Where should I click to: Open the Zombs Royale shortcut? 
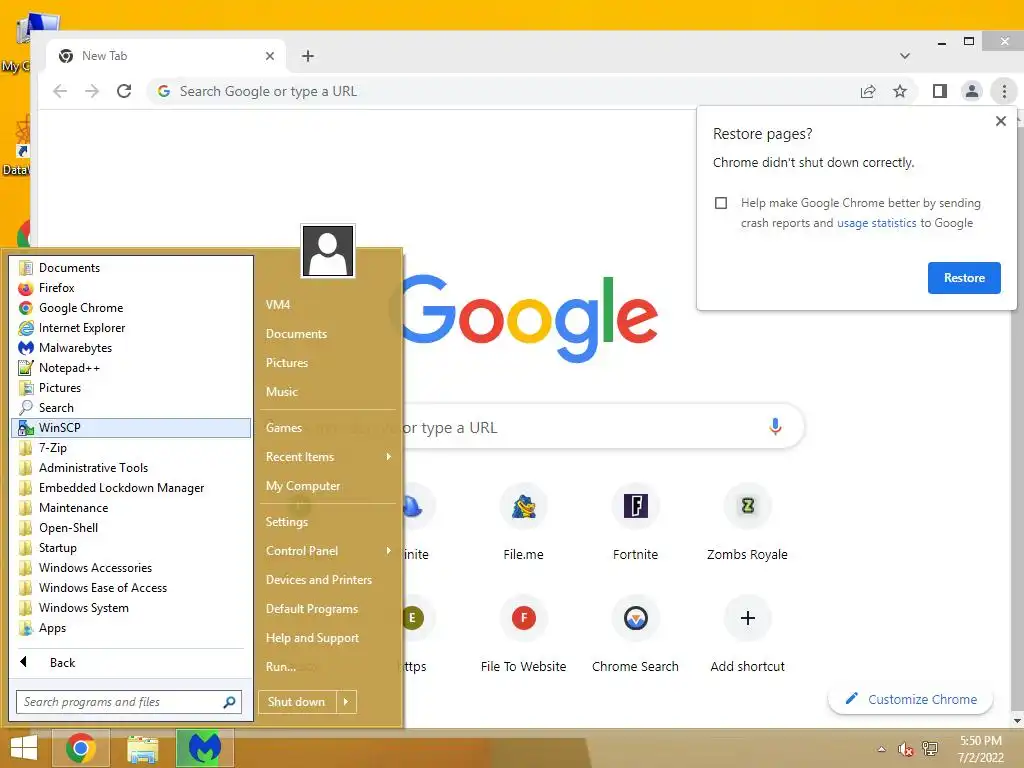[x=748, y=522]
